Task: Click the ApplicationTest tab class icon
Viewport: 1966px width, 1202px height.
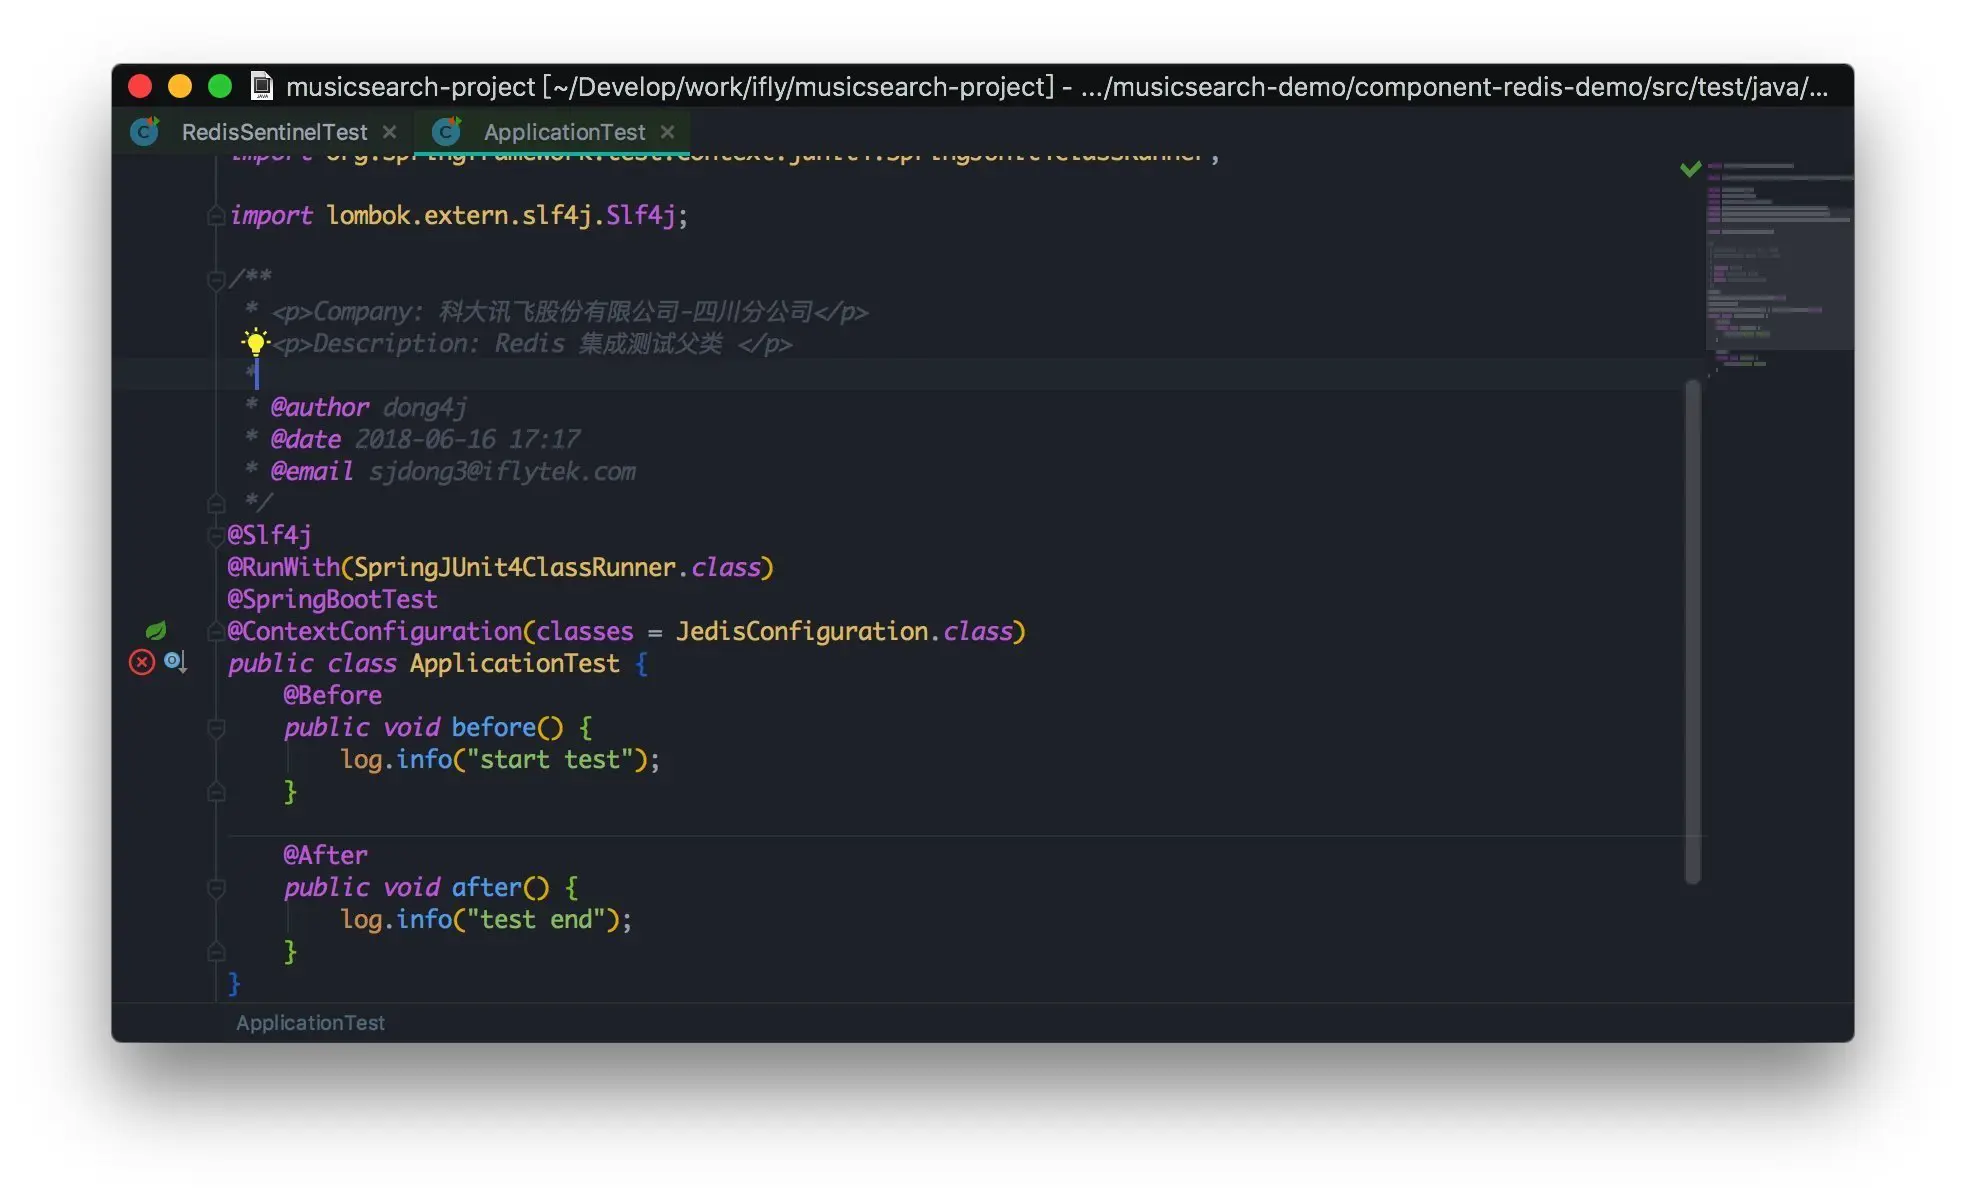Action: pyautogui.click(x=447, y=132)
